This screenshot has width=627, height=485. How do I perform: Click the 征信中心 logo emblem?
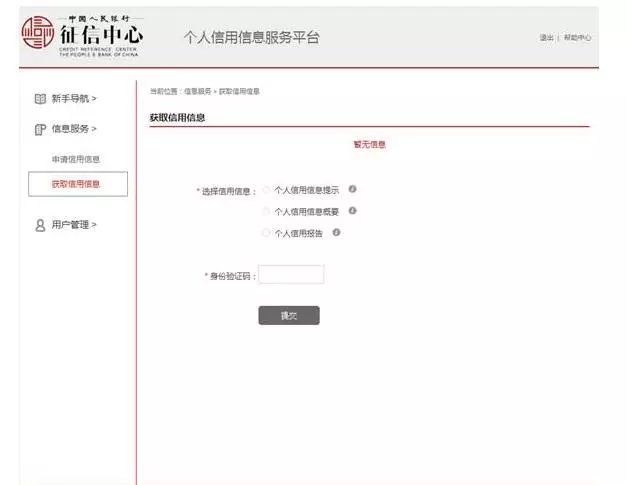(x=38, y=32)
